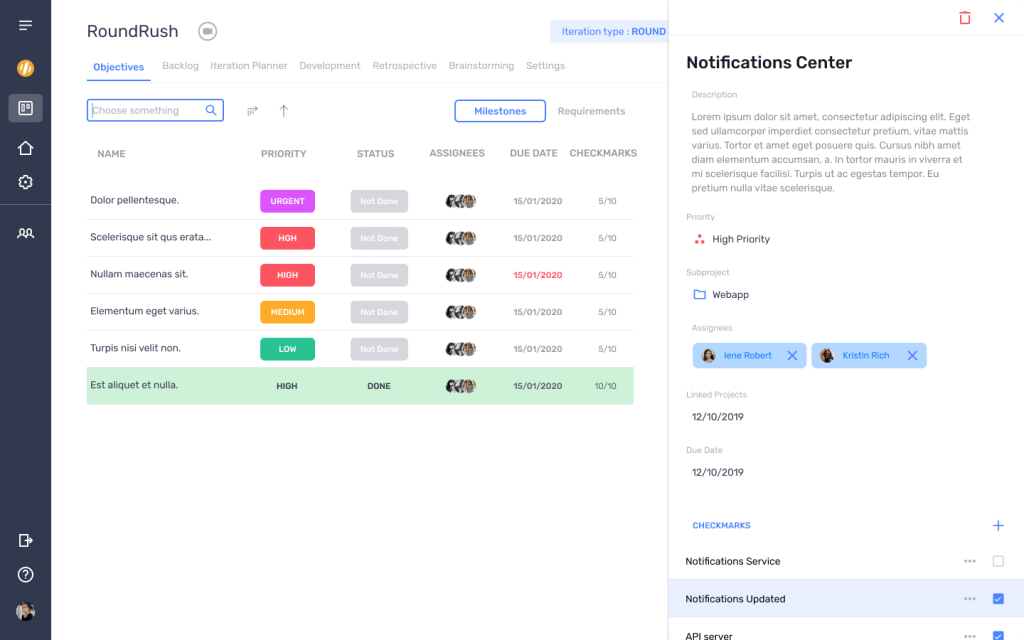This screenshot has width=1024, height=640.
Task: Open the Iteration type selector
Action: click(x=610, y=32)
